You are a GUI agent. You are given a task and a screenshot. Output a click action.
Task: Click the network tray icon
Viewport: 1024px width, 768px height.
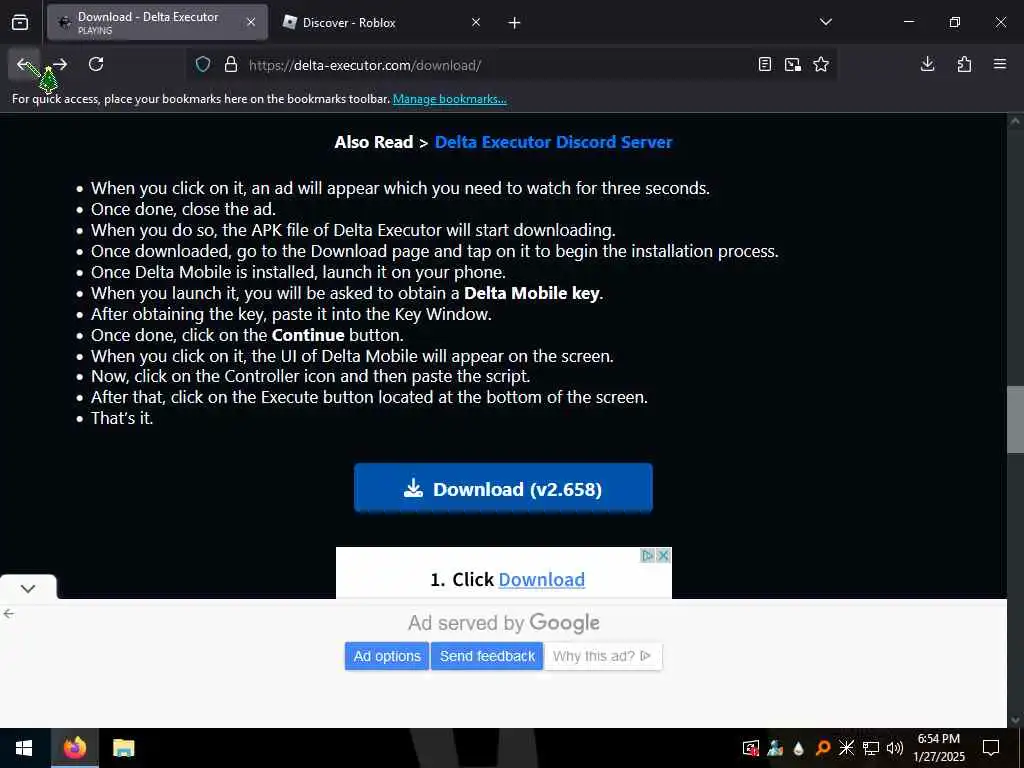871,748
